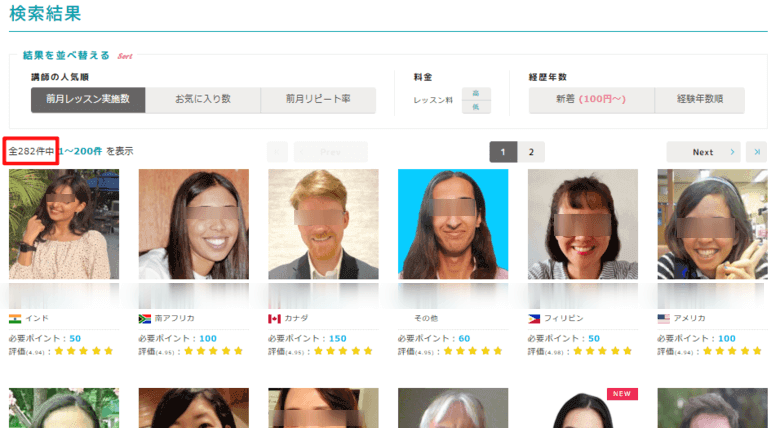Sort by 前月レッスン実施数
780x428 pixels.
(88, 100)
